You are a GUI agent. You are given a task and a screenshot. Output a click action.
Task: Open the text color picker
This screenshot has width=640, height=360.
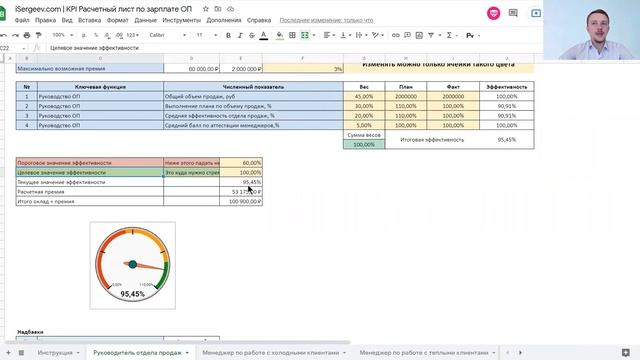click(x=264, y=36)
